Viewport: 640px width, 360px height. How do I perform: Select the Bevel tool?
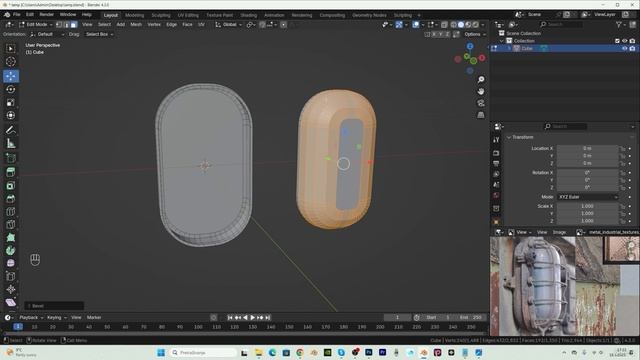(11, 198)
